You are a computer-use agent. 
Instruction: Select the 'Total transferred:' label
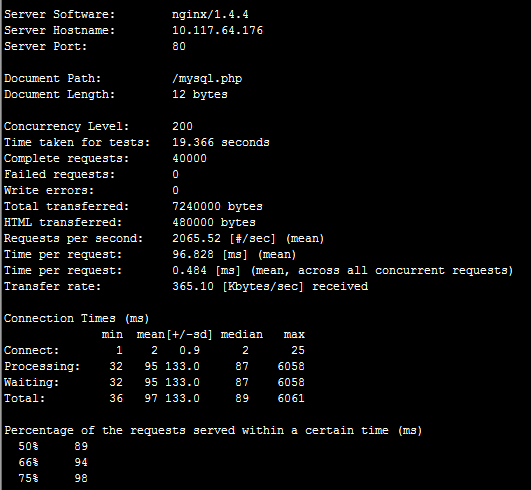[x=66, y=207]
